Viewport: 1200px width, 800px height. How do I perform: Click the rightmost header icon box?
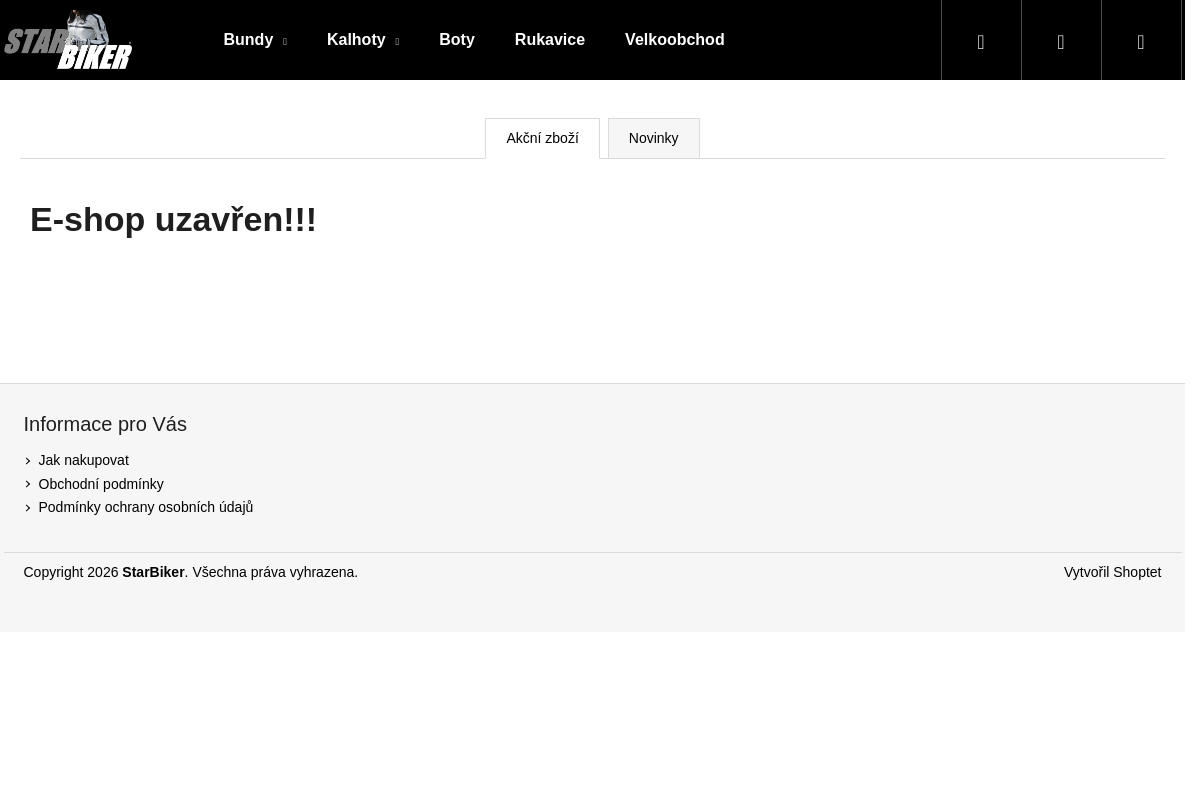pyautogui.click(x=1141, y=40)
